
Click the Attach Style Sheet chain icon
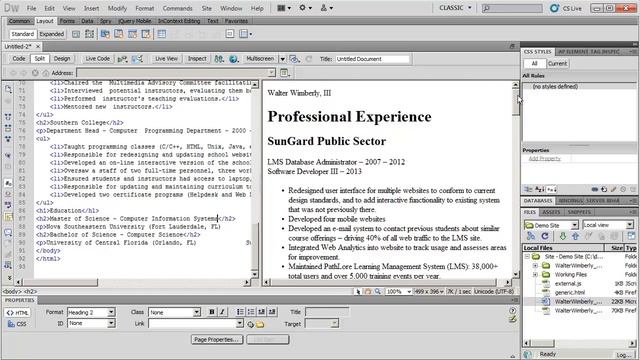[x=595, y=189]
